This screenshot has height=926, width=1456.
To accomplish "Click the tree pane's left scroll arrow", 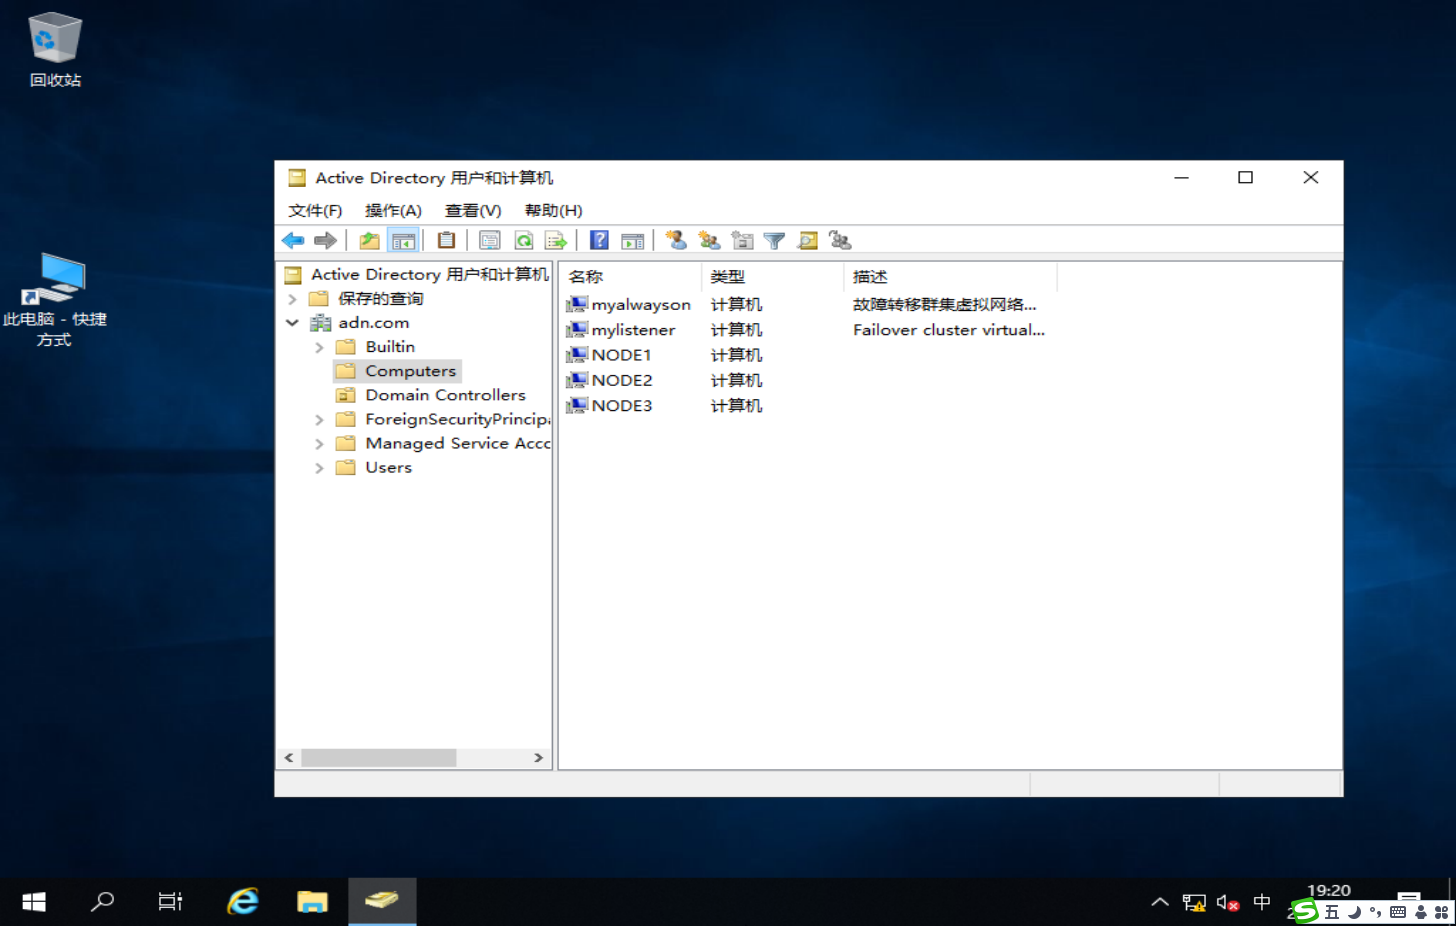I will pyautogui.click(x=289, y=758).
